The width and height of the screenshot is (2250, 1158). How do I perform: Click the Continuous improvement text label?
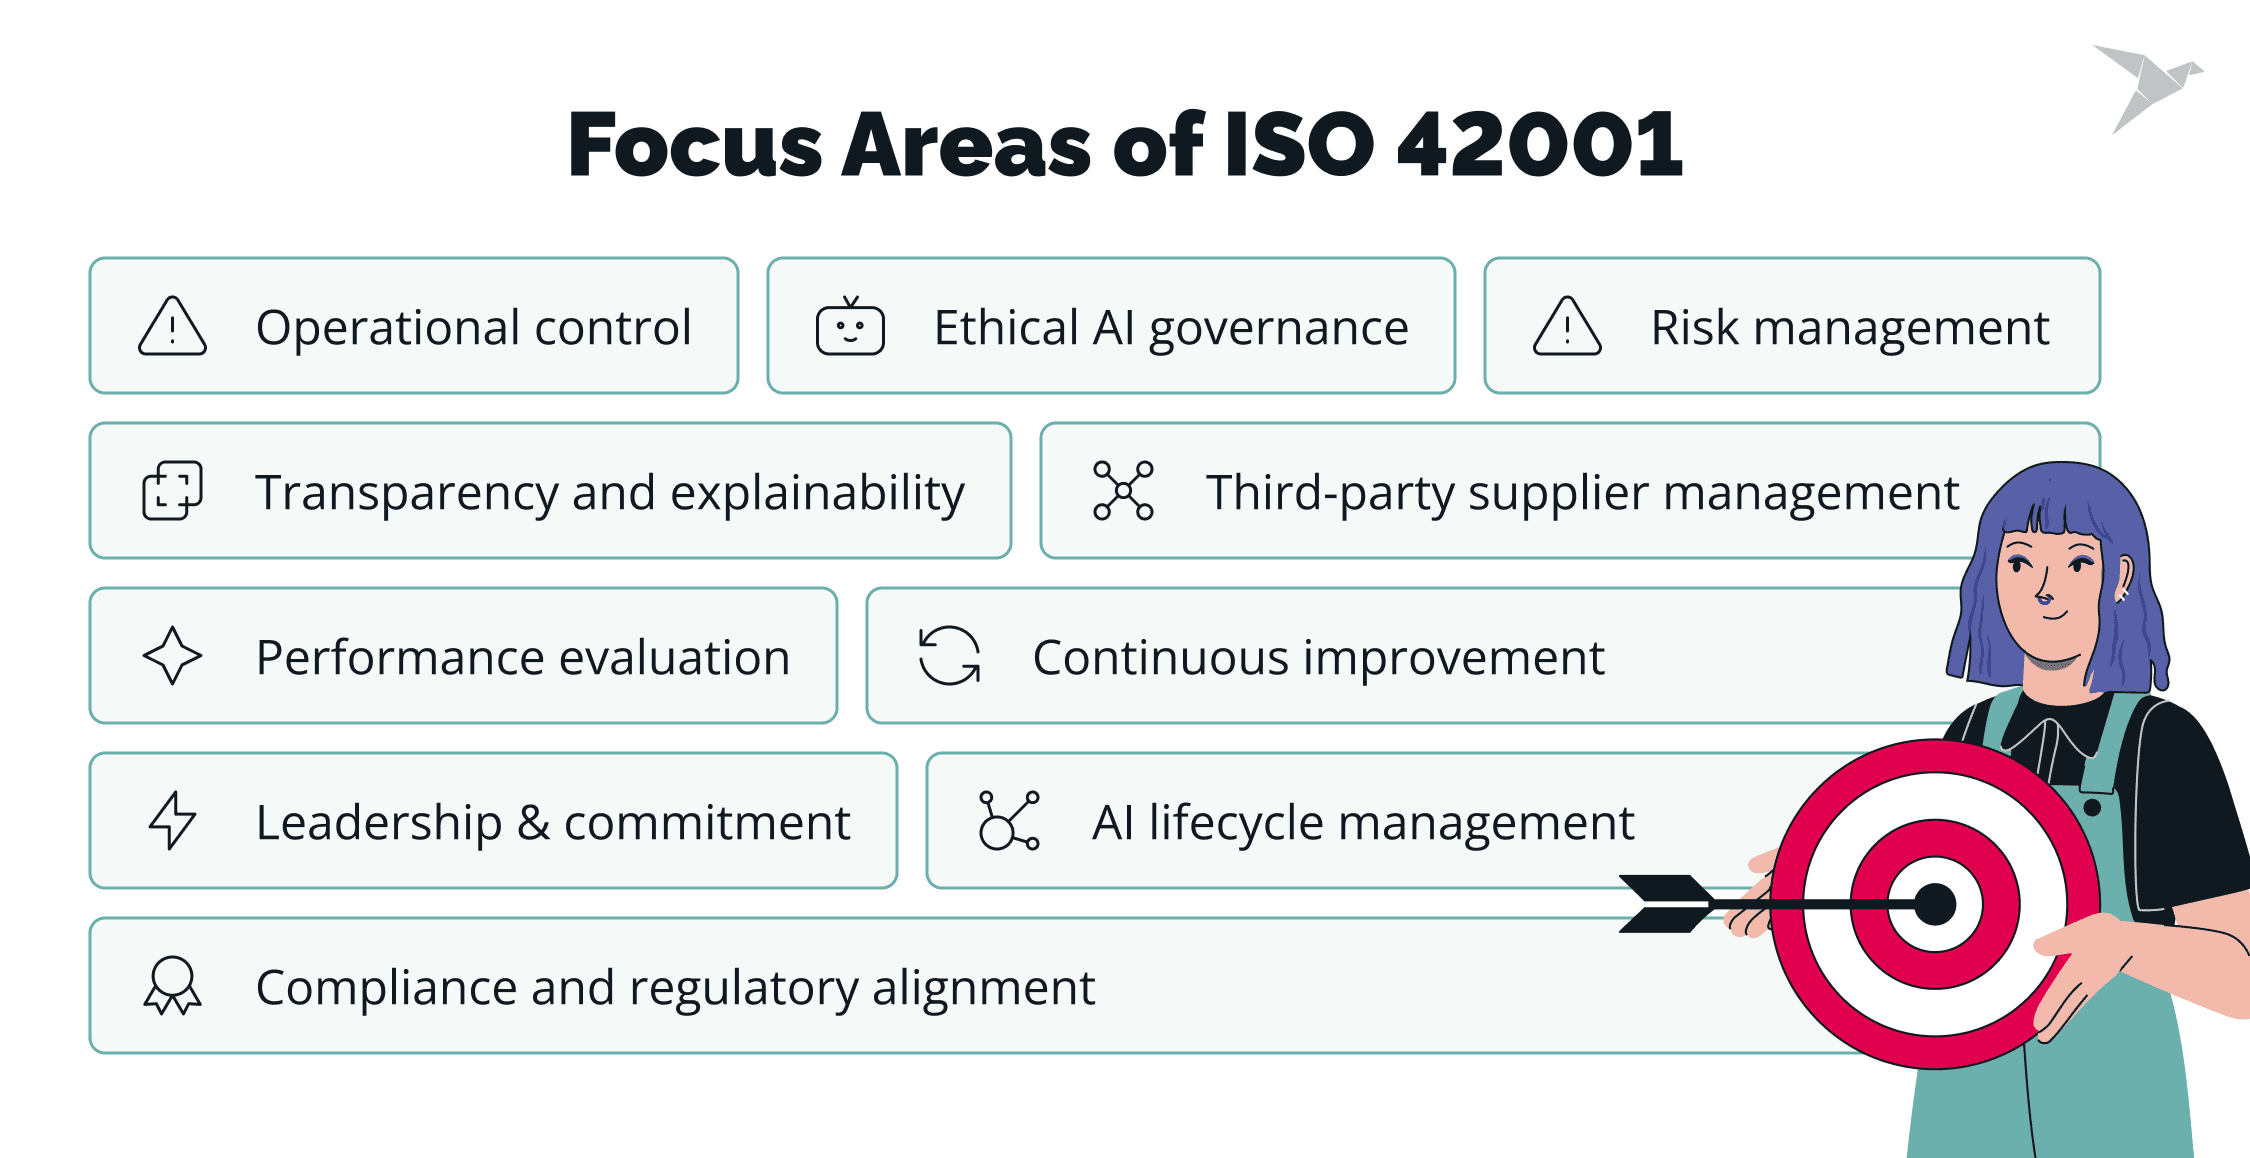[1318, 657]
